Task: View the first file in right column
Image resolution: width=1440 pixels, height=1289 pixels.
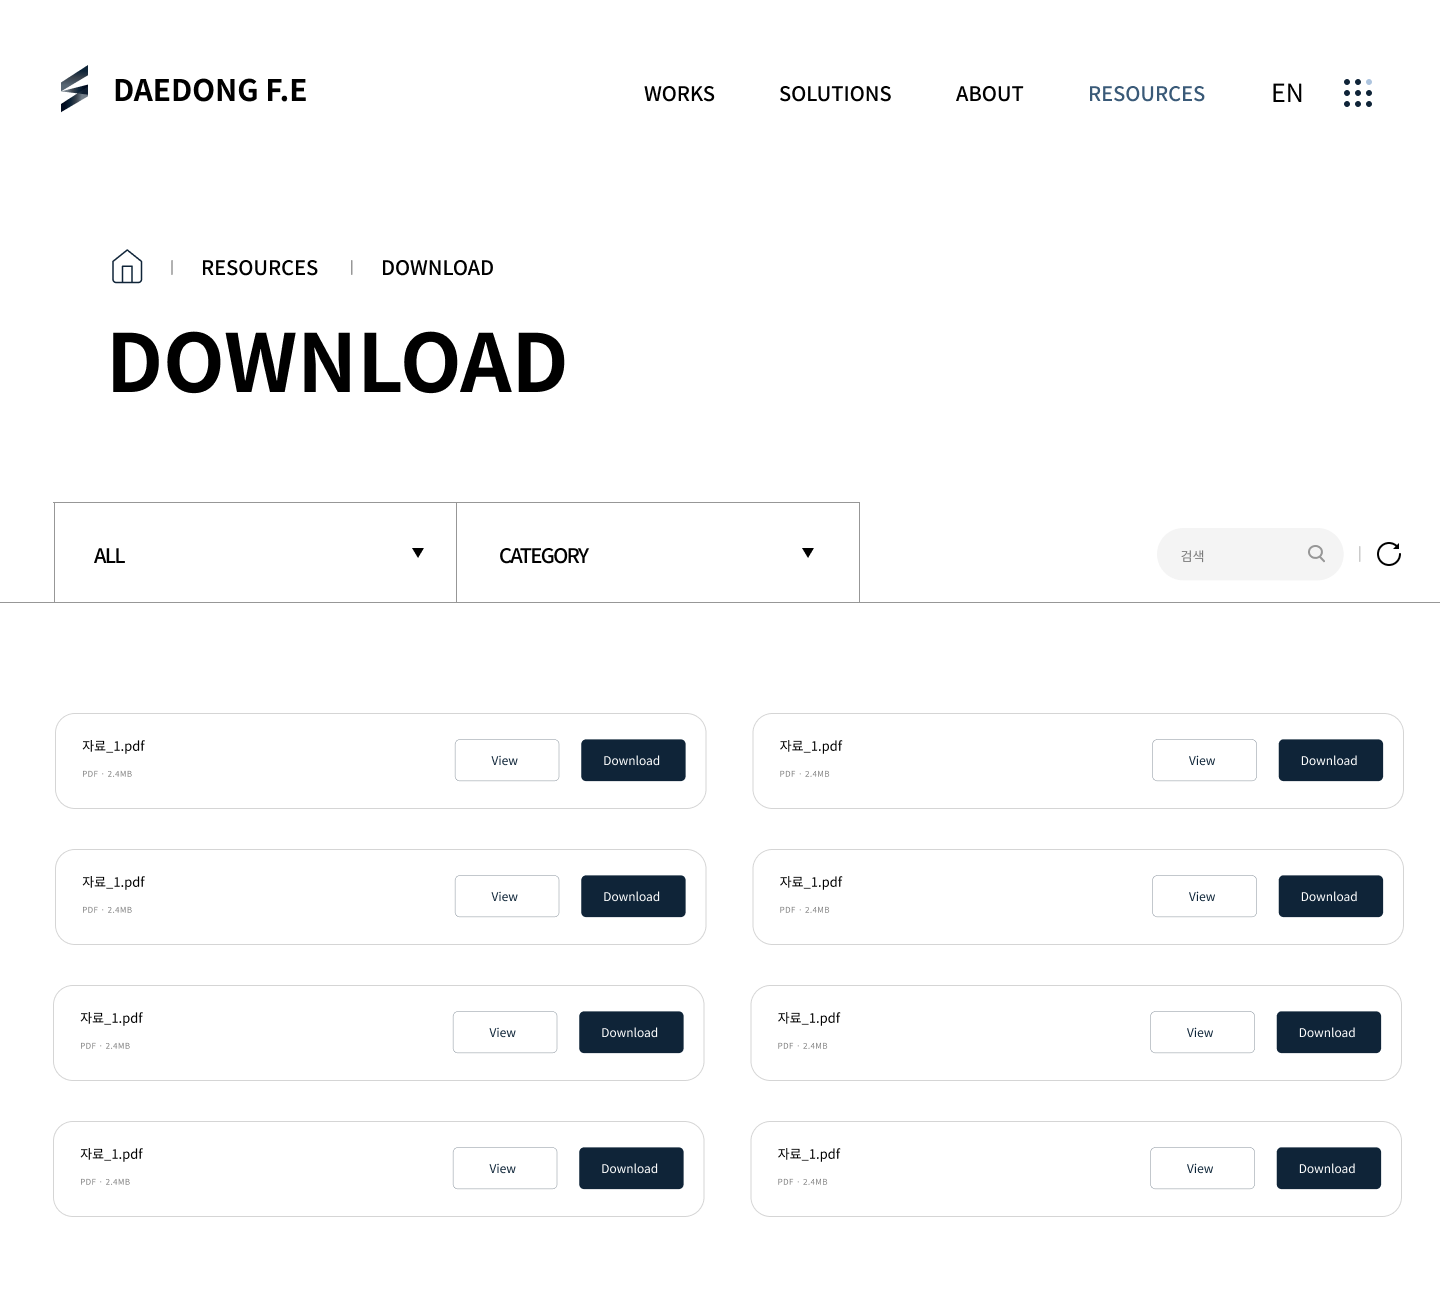Action: click(x=1203, y=760)
